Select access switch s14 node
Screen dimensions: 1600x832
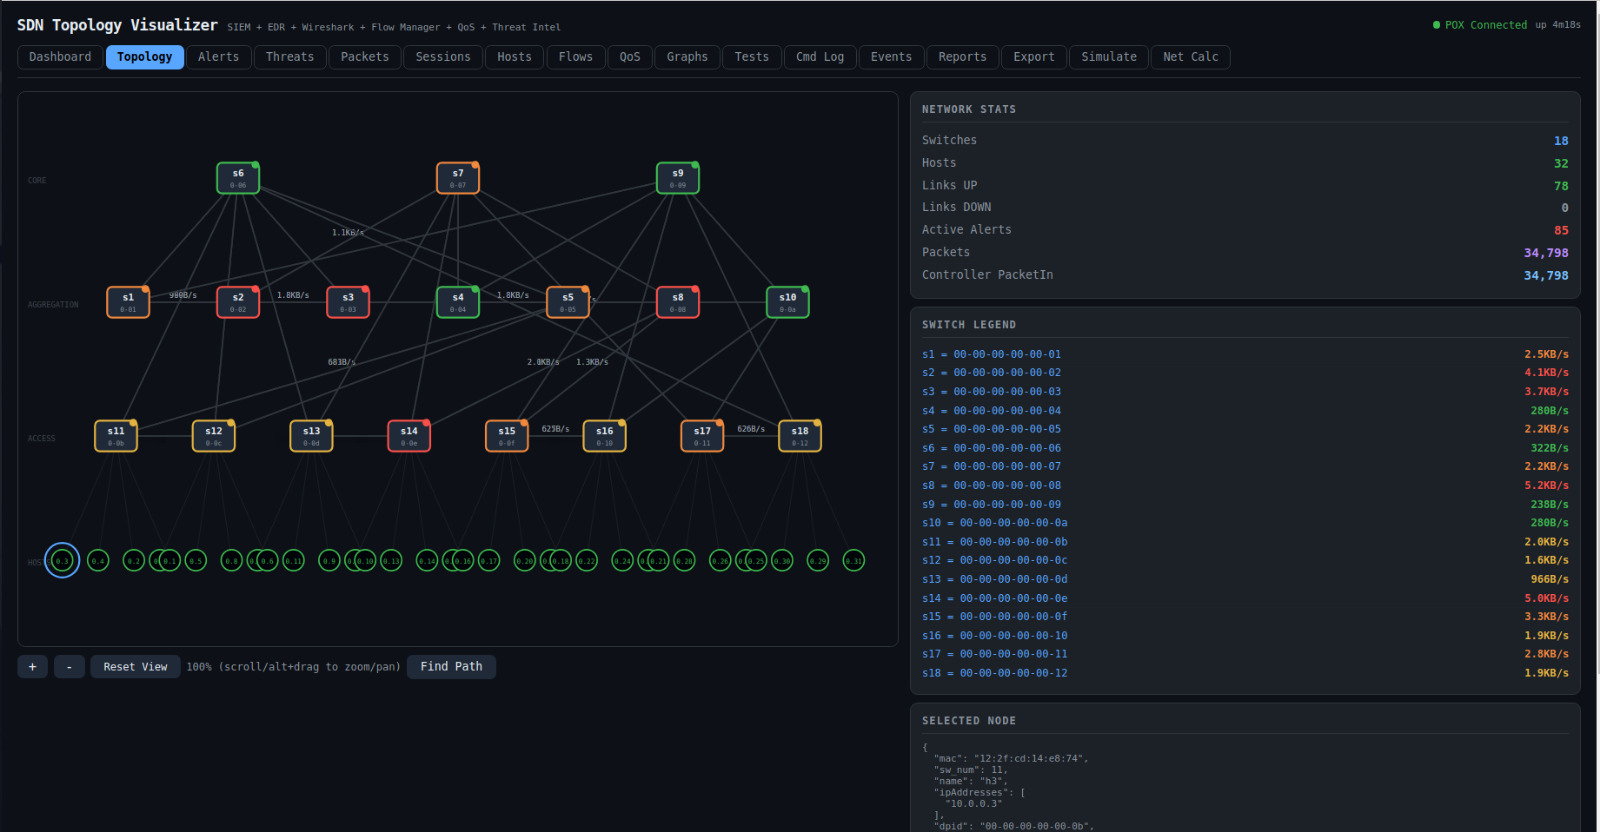click(x=409, y=436)
